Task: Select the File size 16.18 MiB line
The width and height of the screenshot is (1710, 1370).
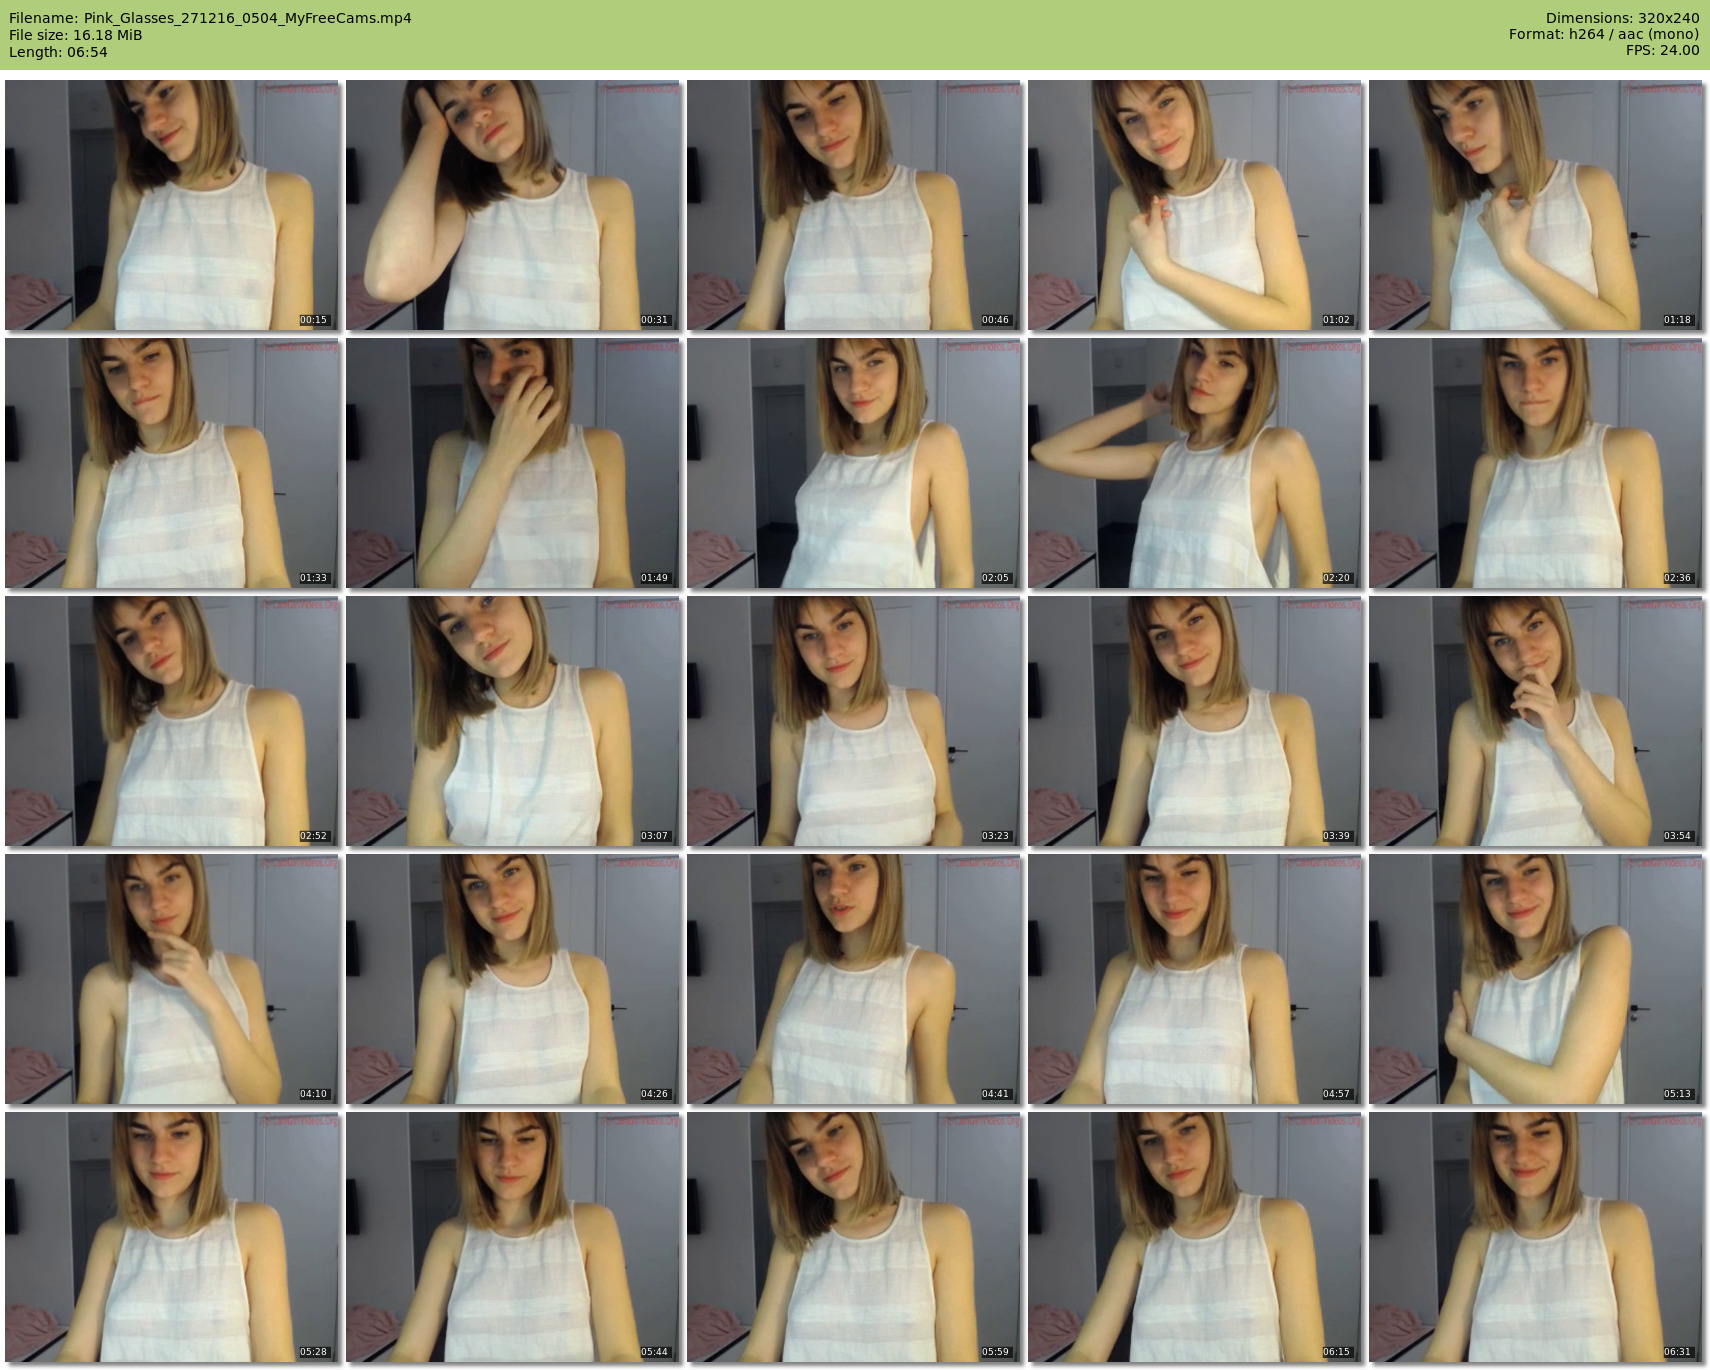Action: tap(76, 35)
